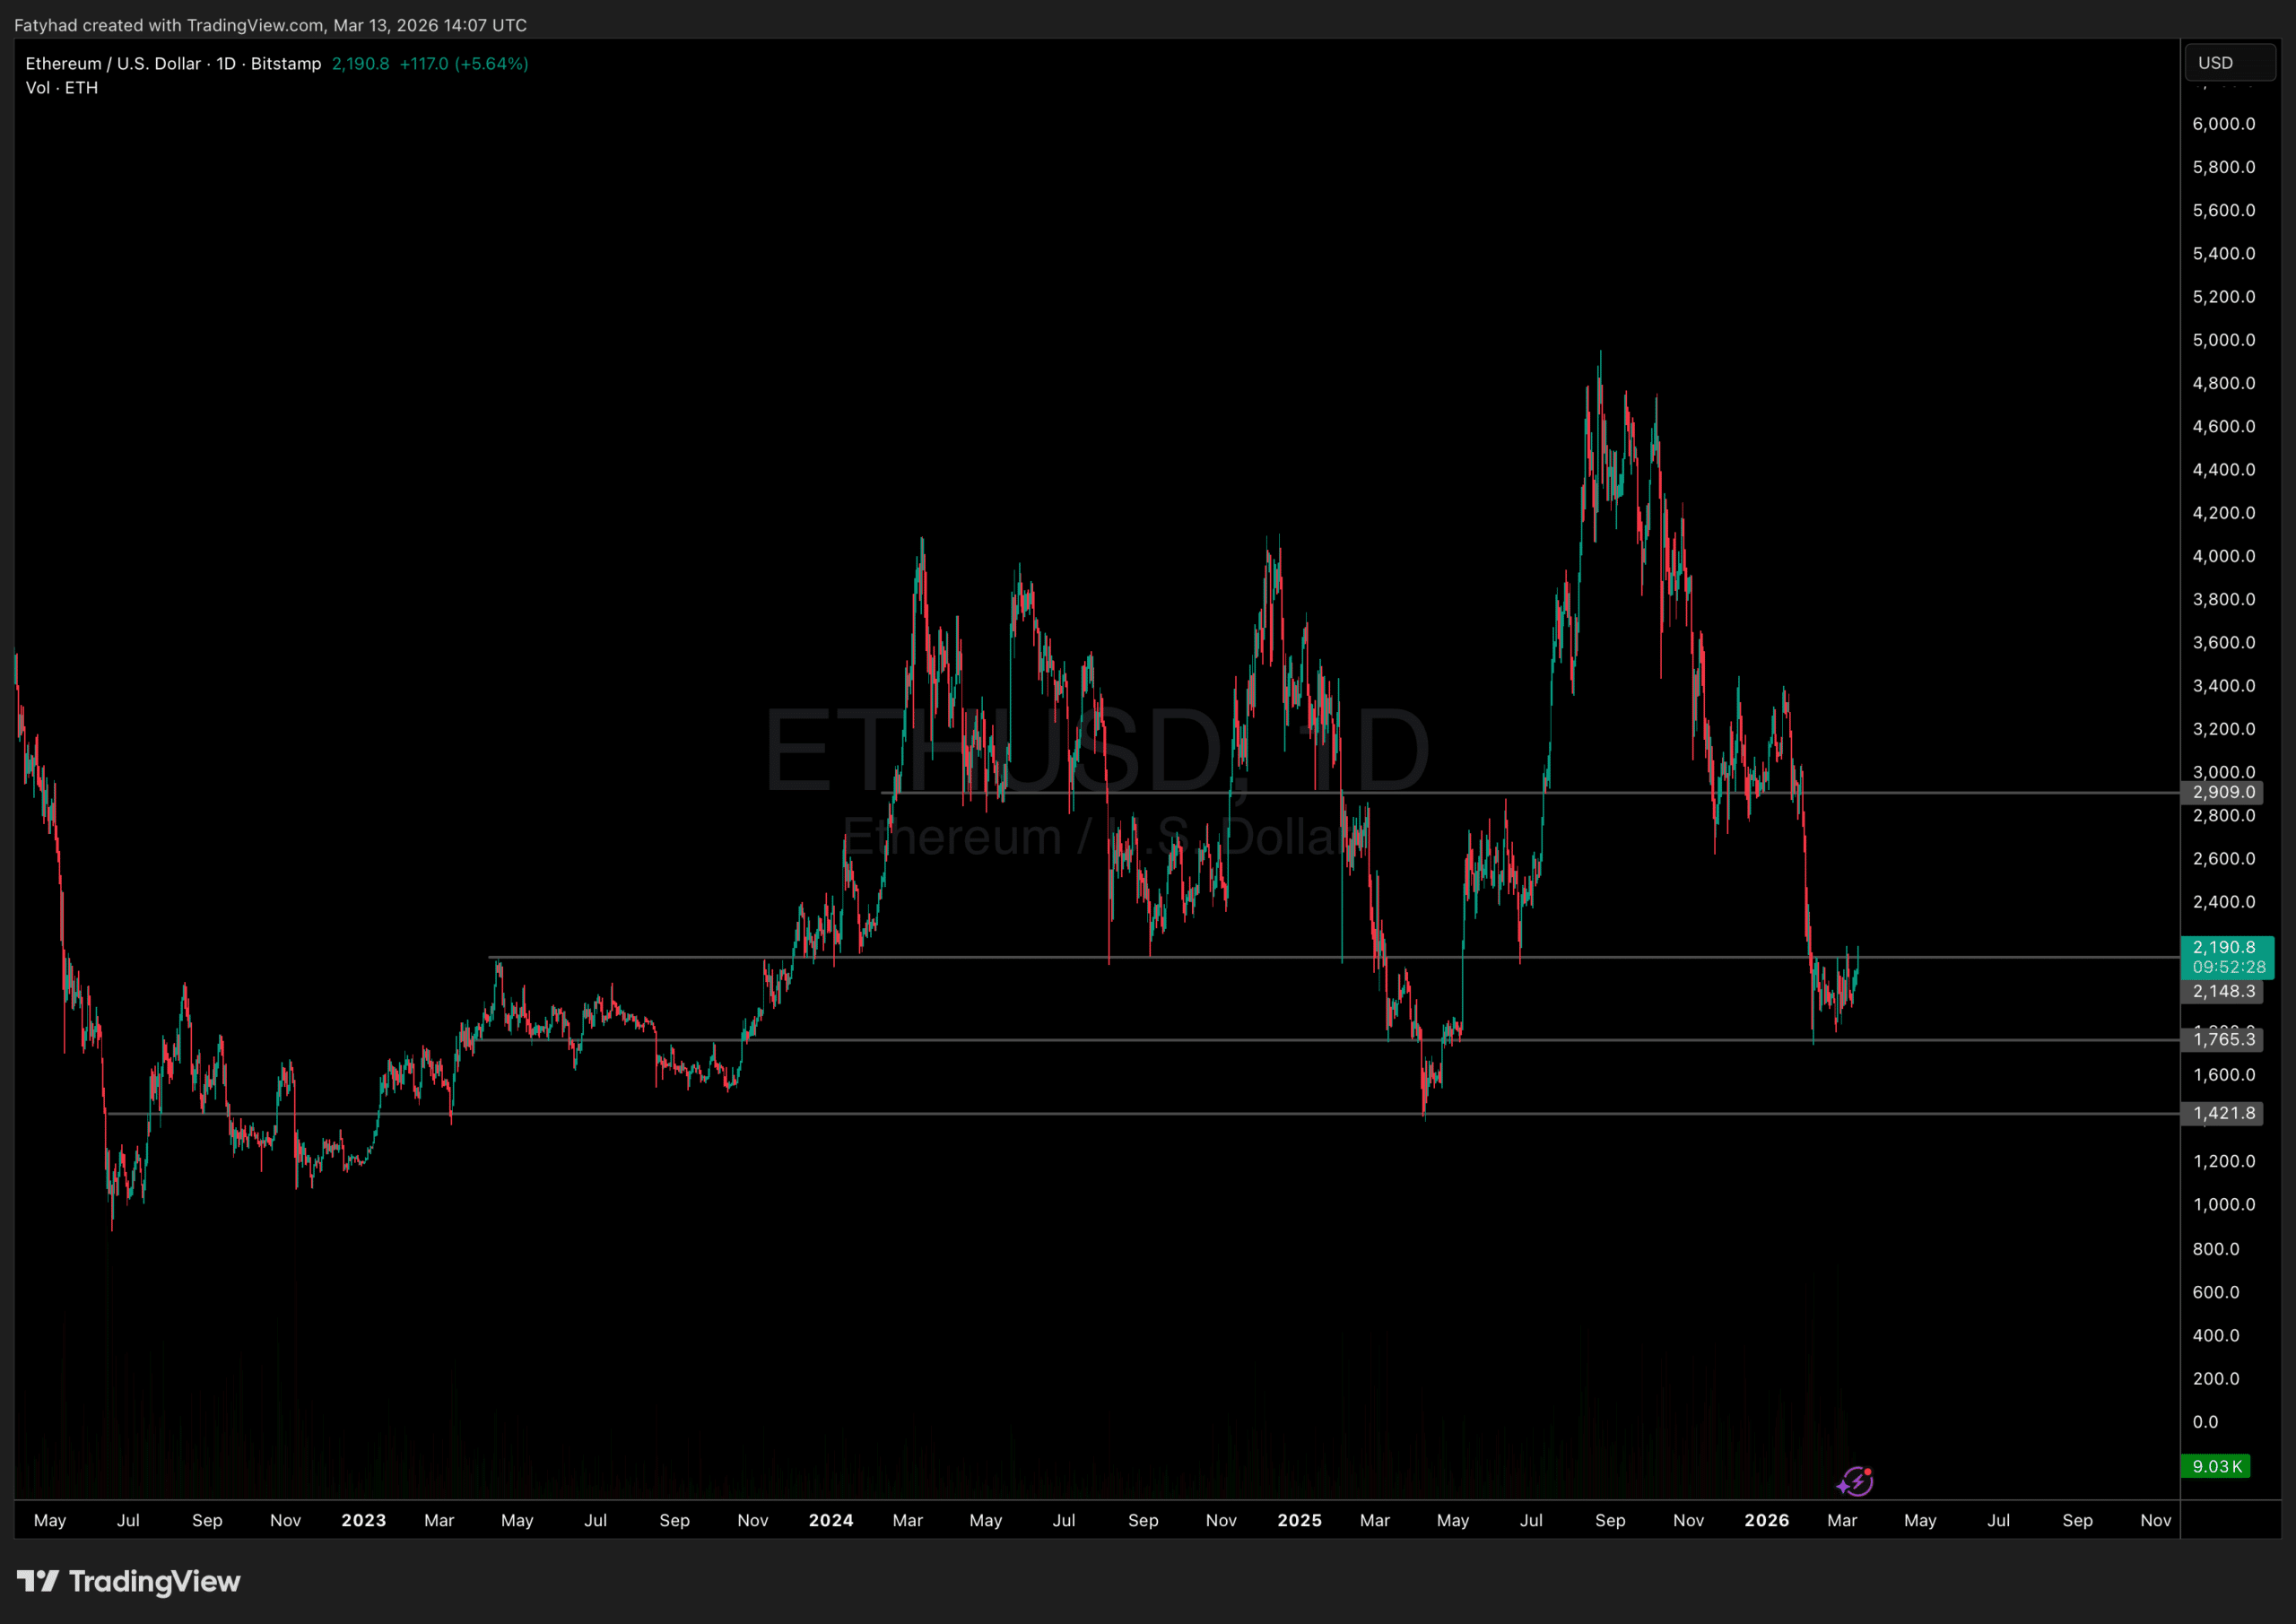
Task: Click the 2,600.0 price axis label
Action: click(2224, 858)
